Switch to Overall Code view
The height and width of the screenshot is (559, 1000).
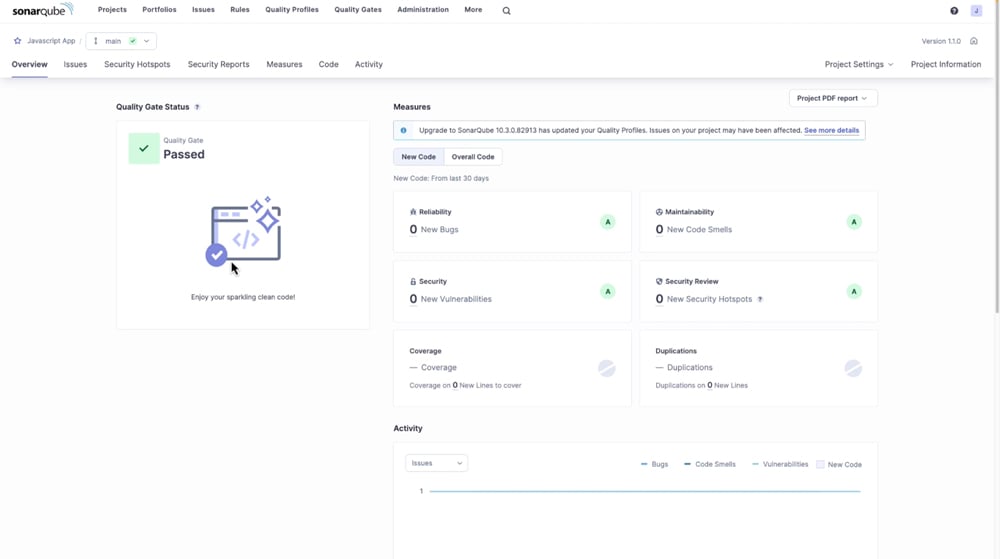(x=473, y=157)
